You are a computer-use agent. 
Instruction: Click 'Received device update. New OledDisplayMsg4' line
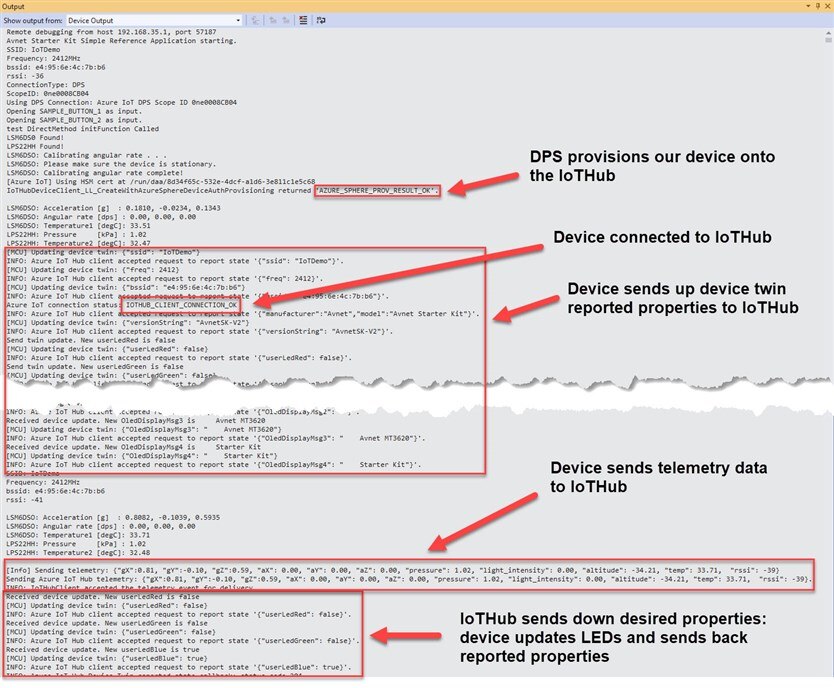point(134,447)
